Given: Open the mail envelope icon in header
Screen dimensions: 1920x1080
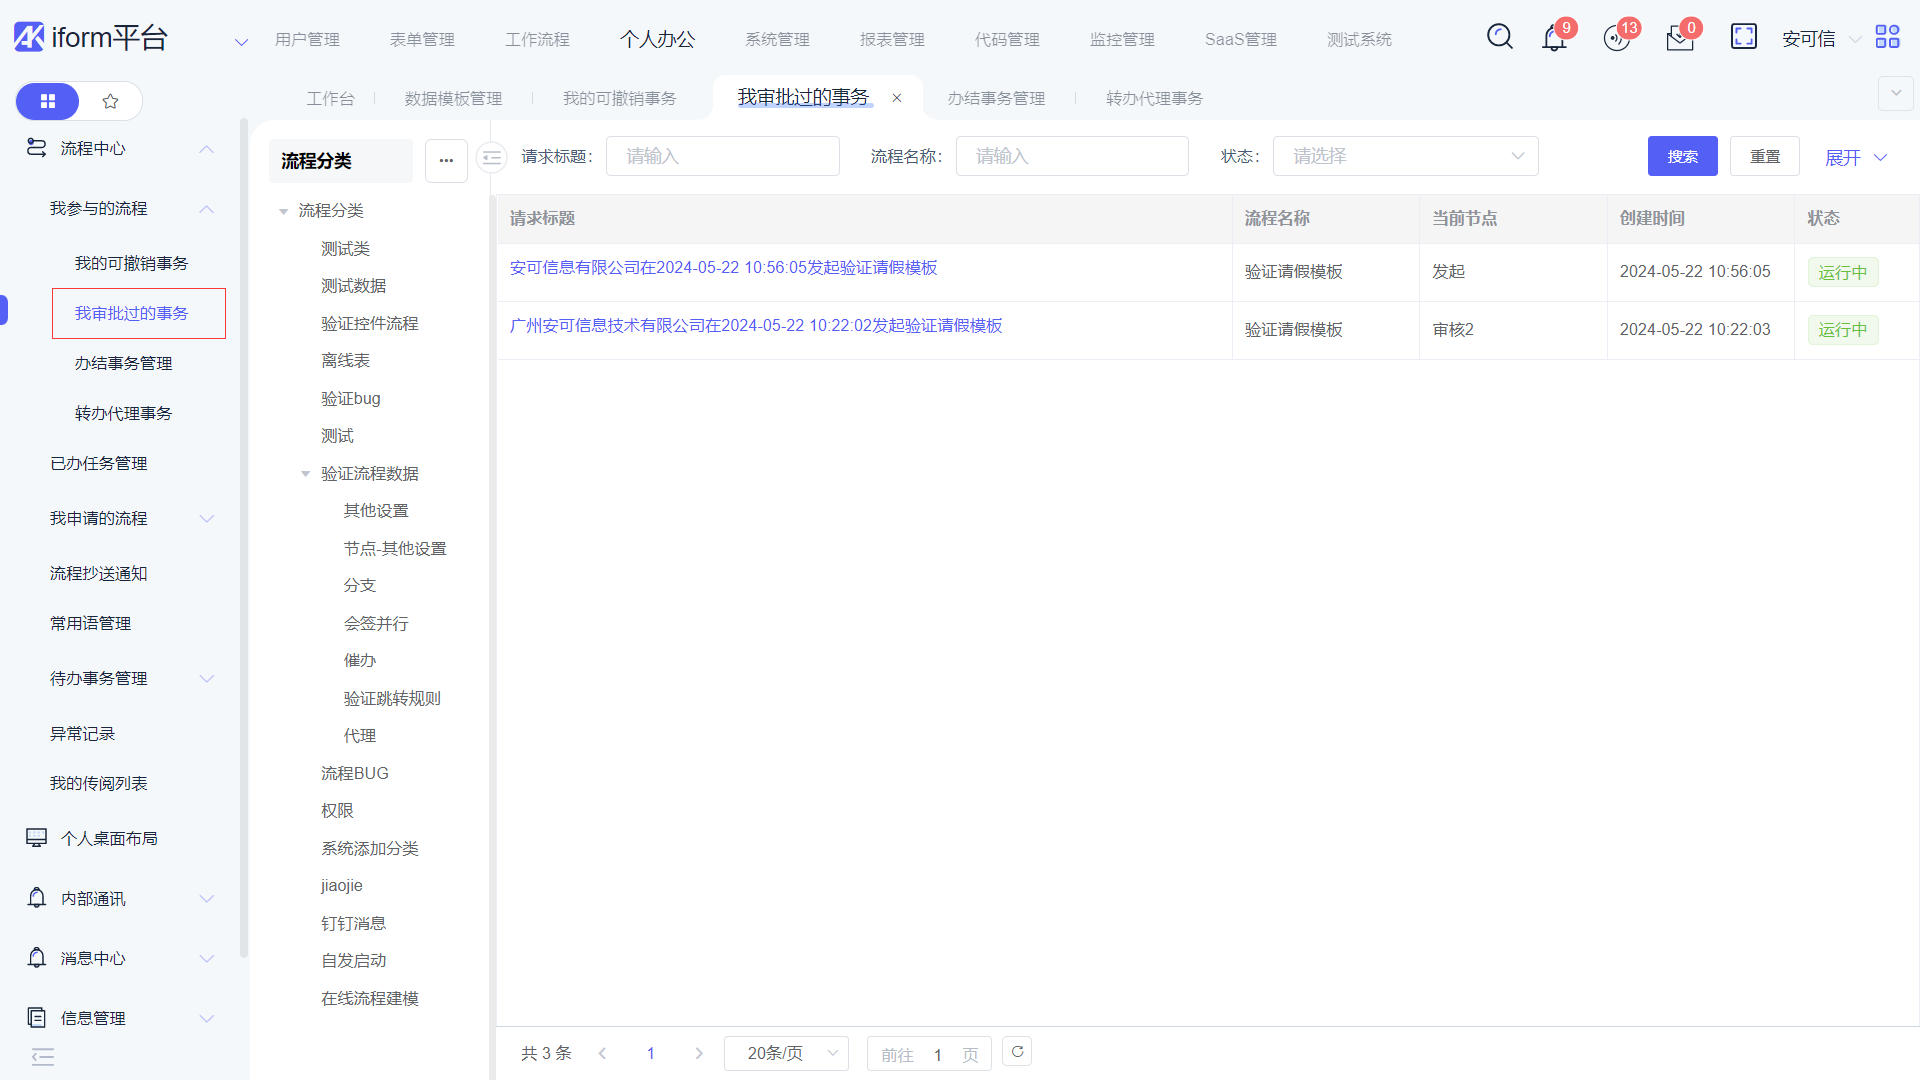Looking at the screenshot, I should [1679, 39].
